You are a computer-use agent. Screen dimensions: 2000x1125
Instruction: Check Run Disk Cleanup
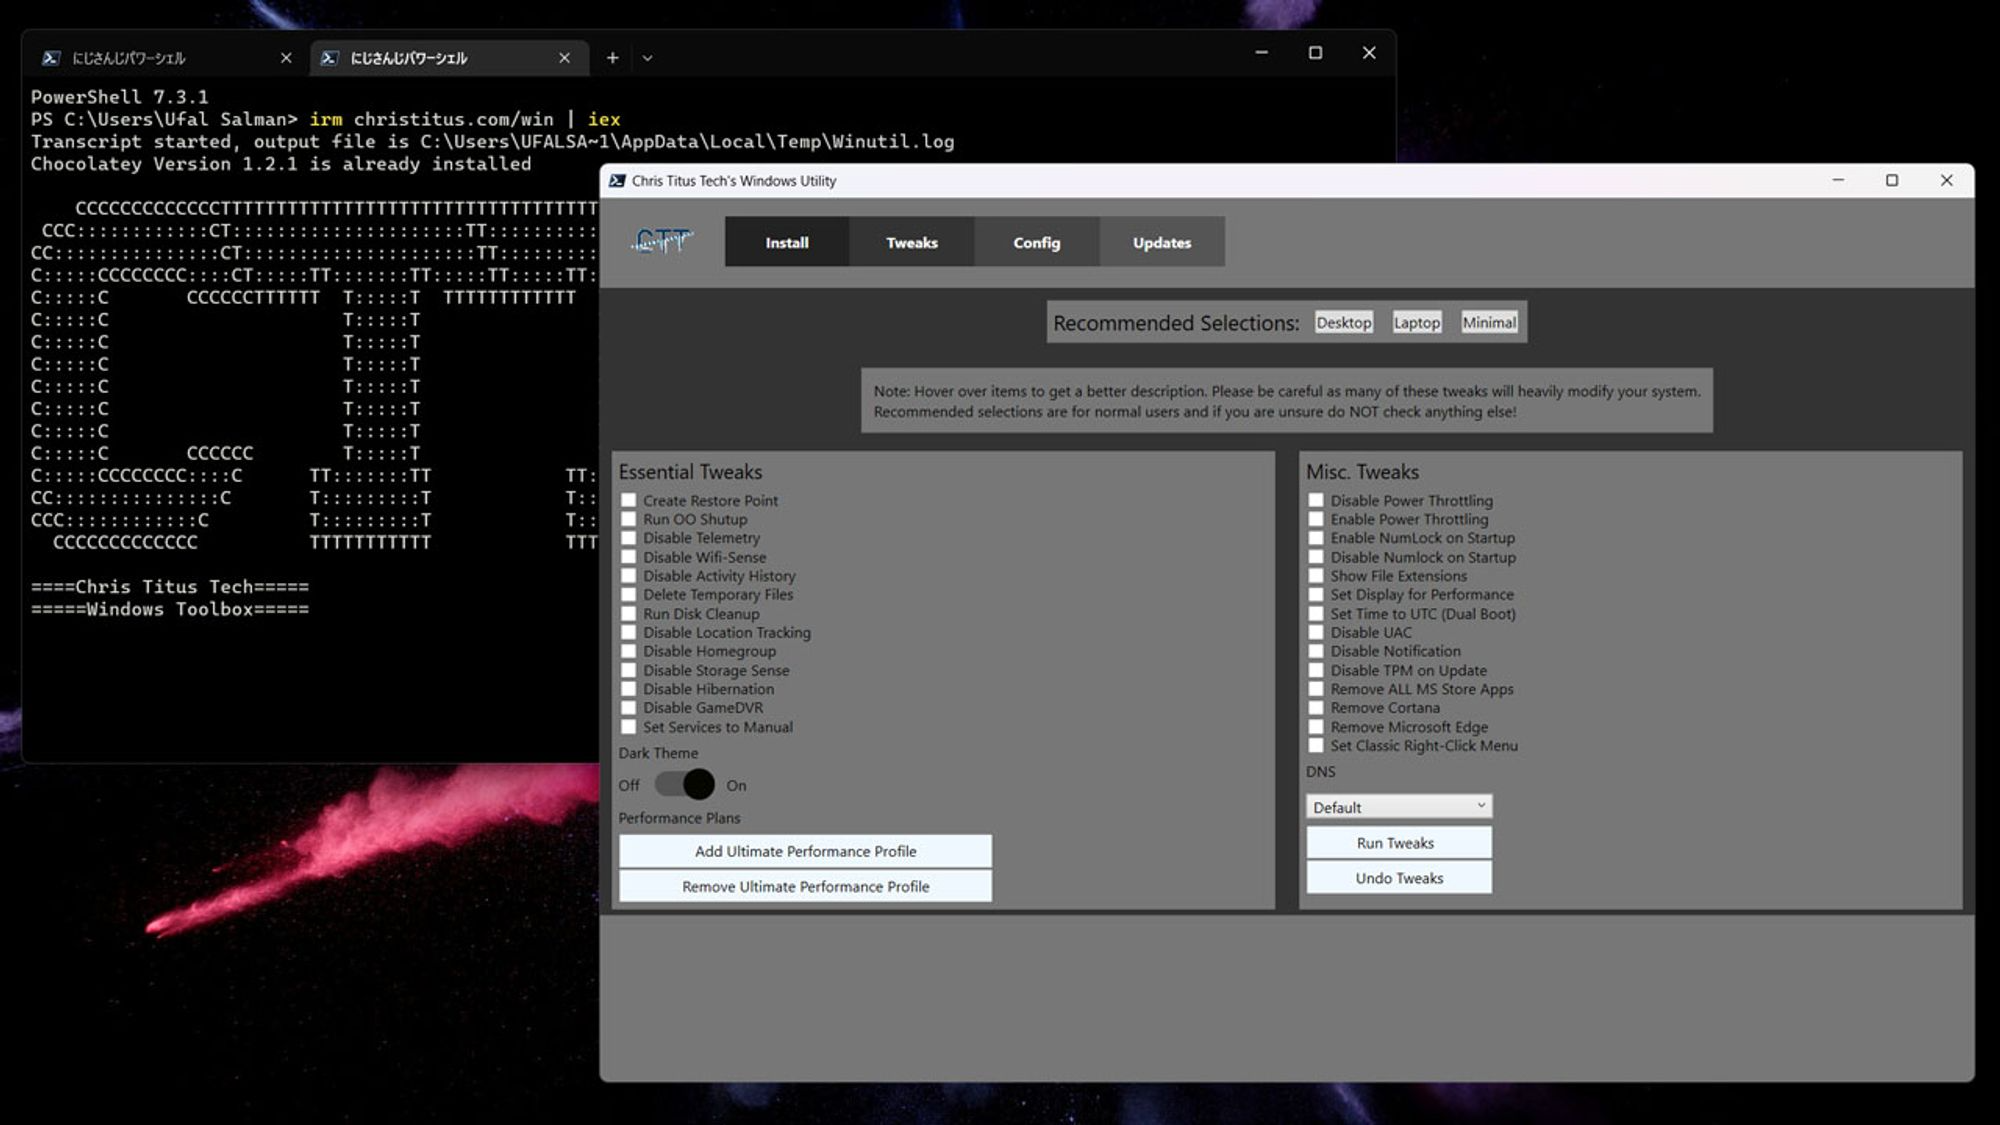[x=628, y=614]
